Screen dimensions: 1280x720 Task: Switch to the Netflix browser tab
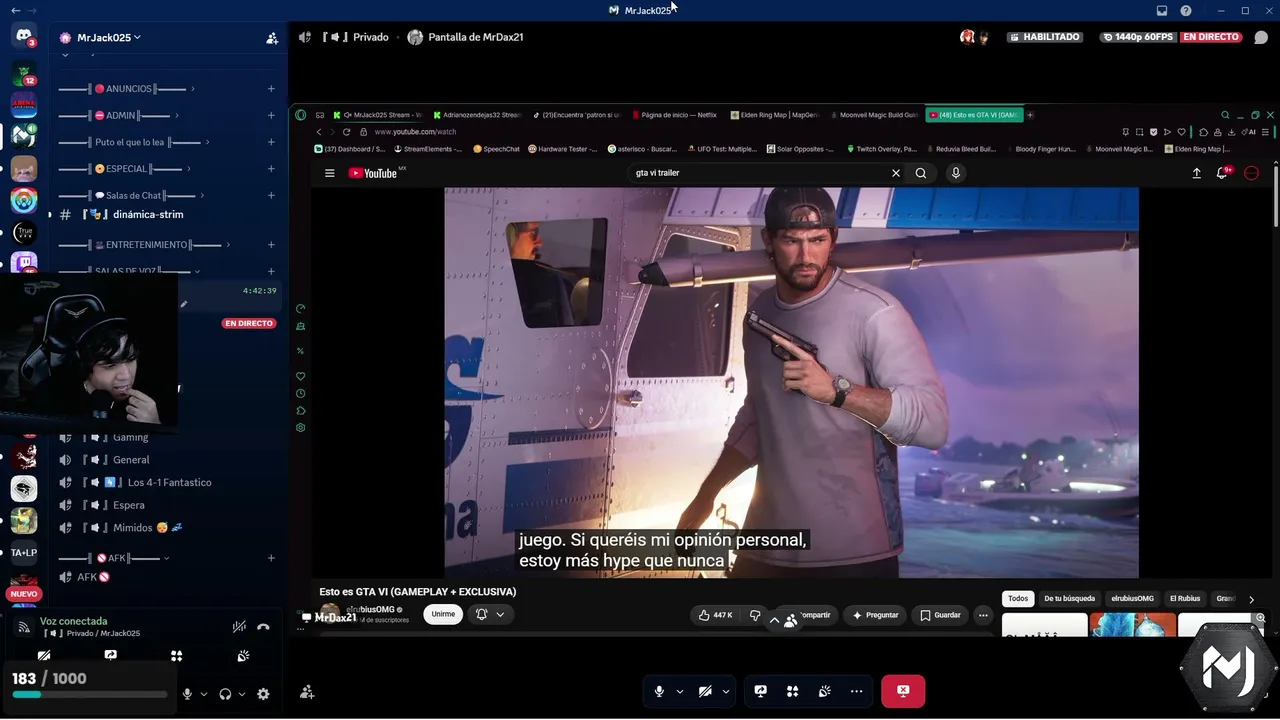[673, 115]
